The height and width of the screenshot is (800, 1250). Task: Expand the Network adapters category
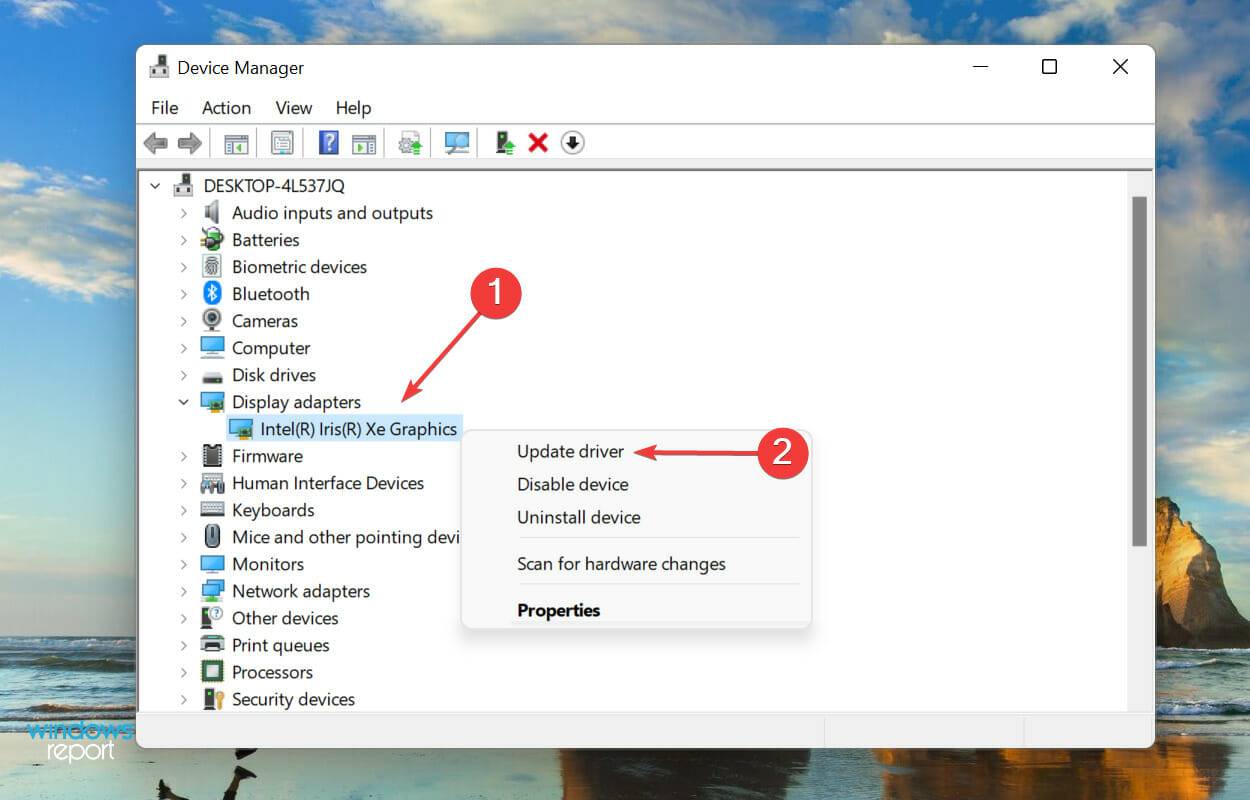pyautogui.click(x=183, y=591)
